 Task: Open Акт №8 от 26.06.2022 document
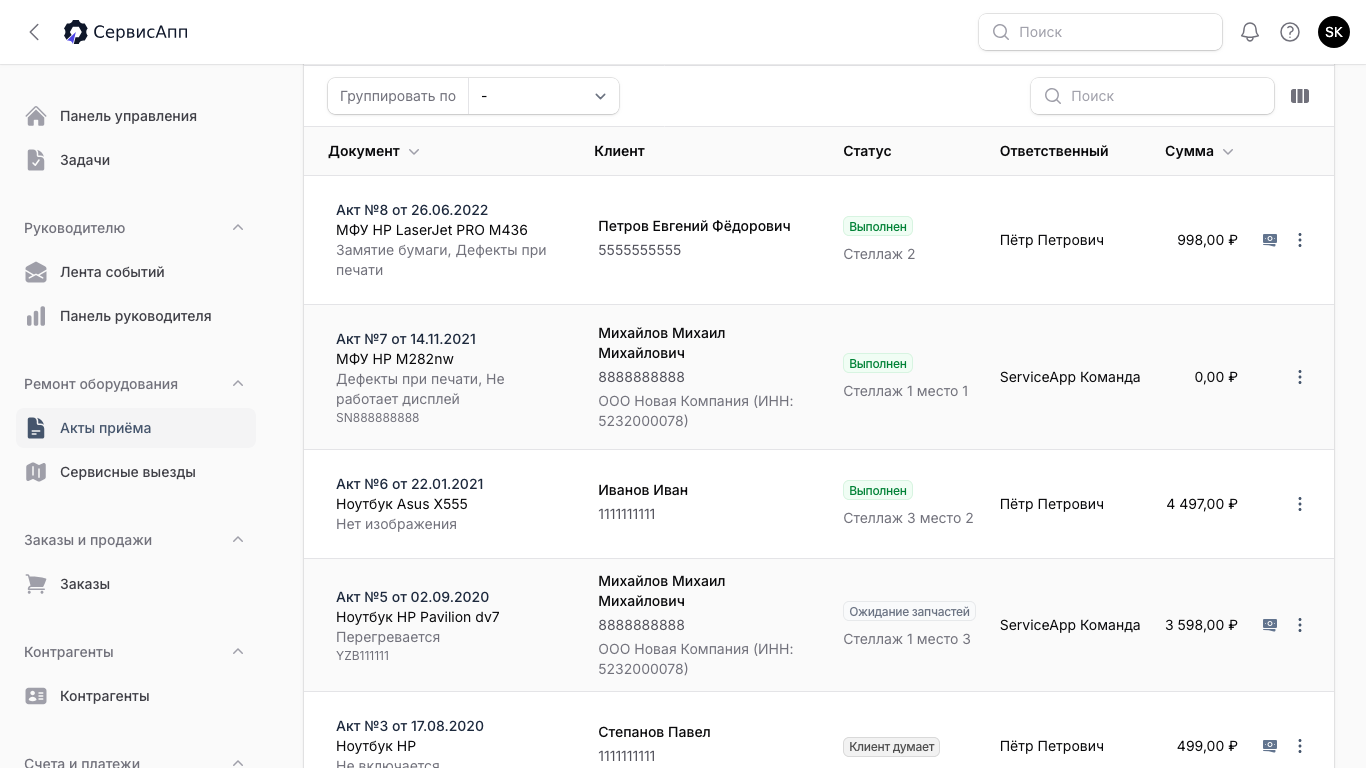[412, 210]
